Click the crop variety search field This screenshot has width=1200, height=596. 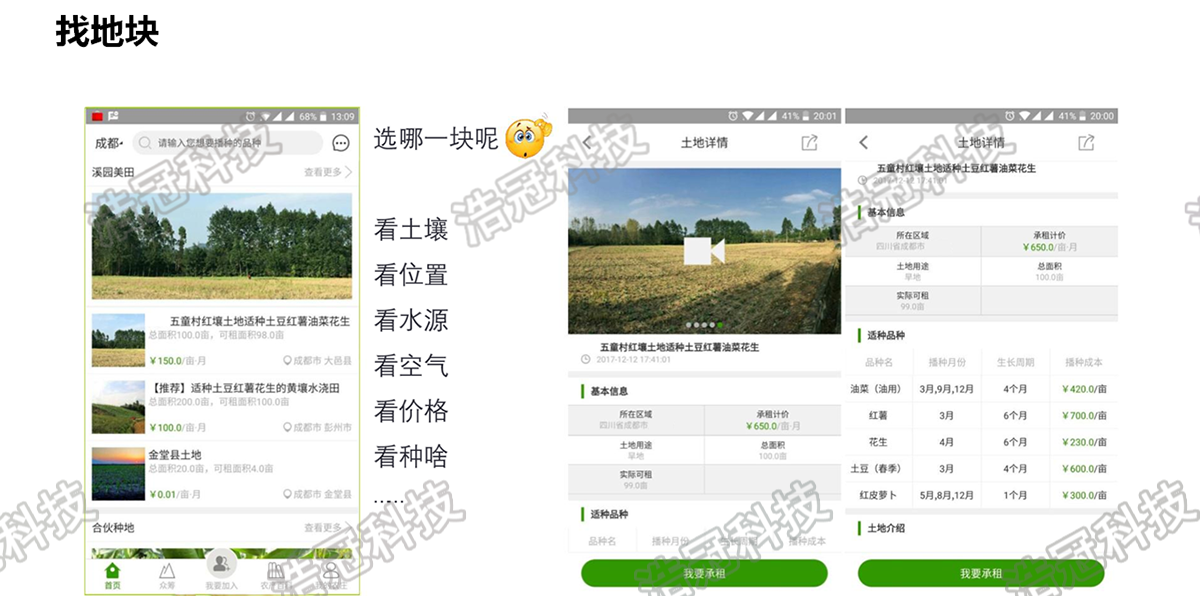pos(230,143)
